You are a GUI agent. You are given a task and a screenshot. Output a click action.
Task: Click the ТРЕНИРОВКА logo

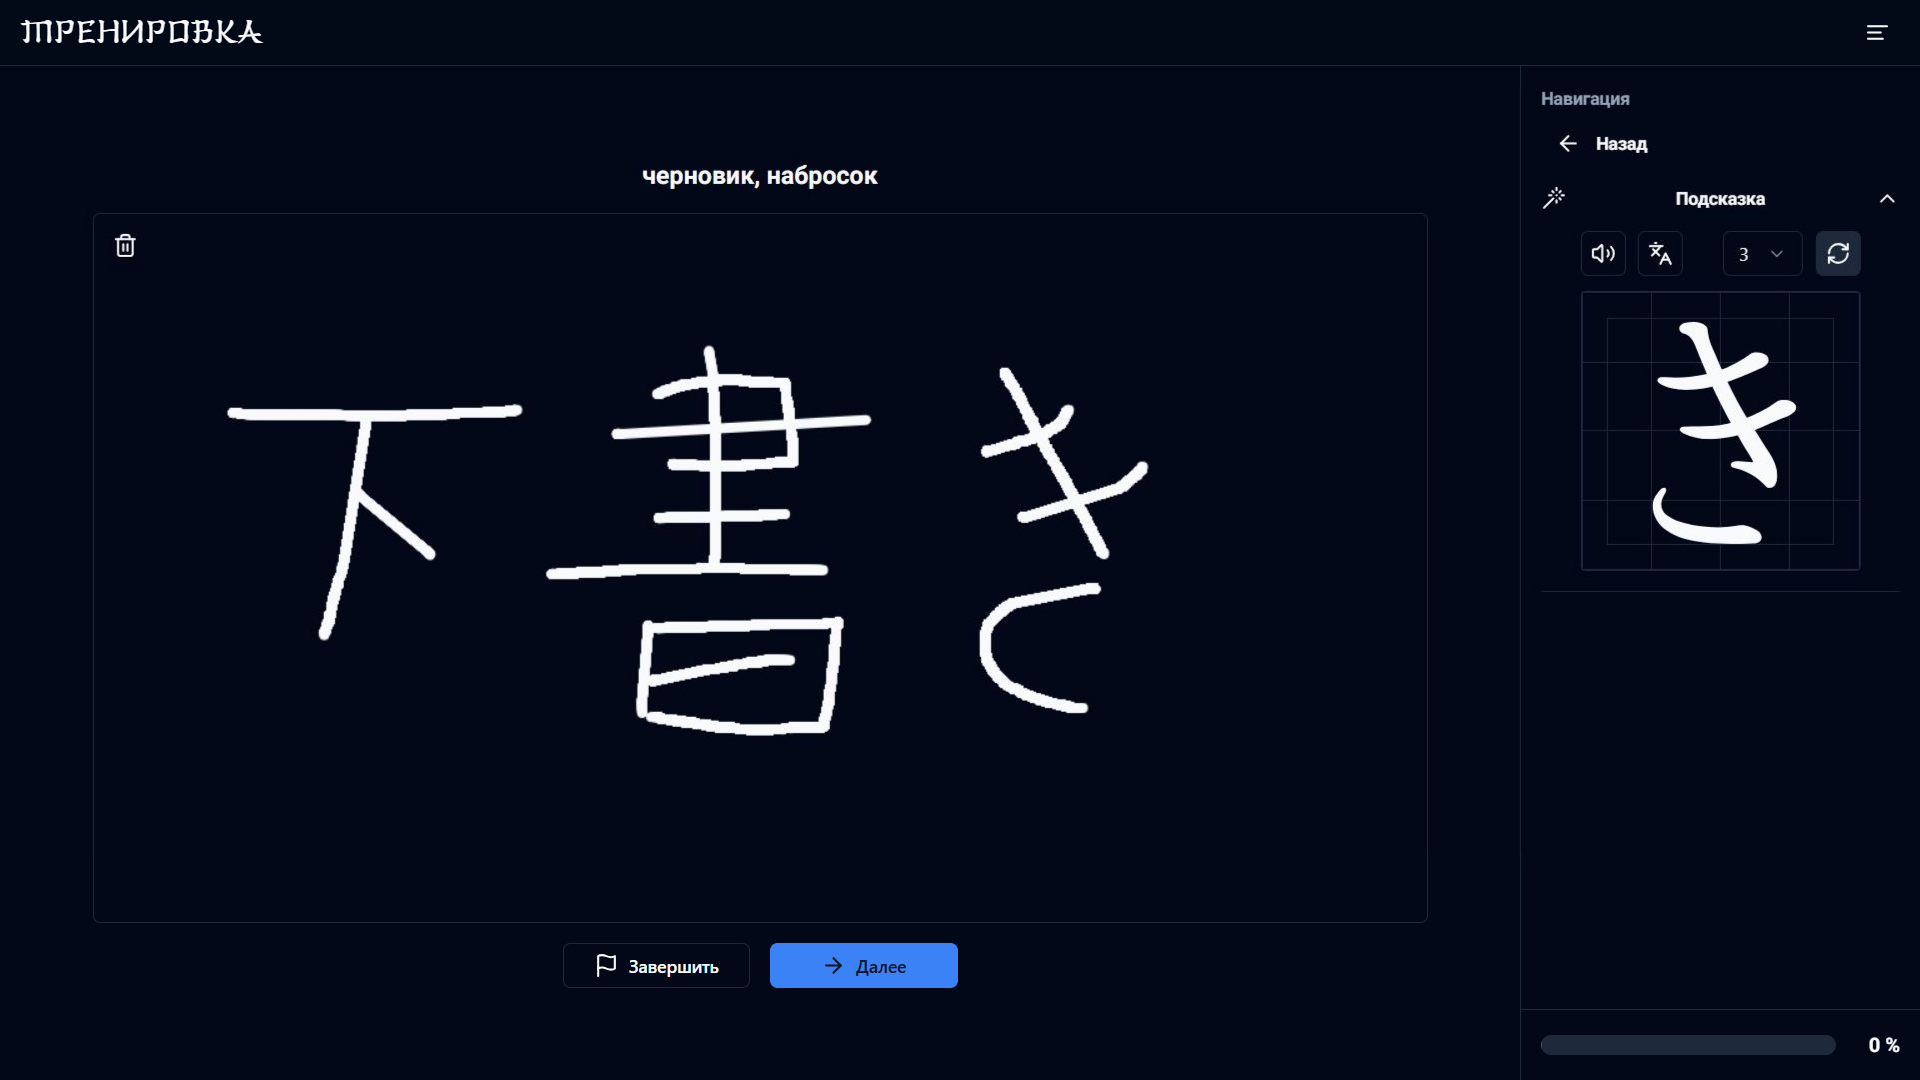tap(142, 31)
